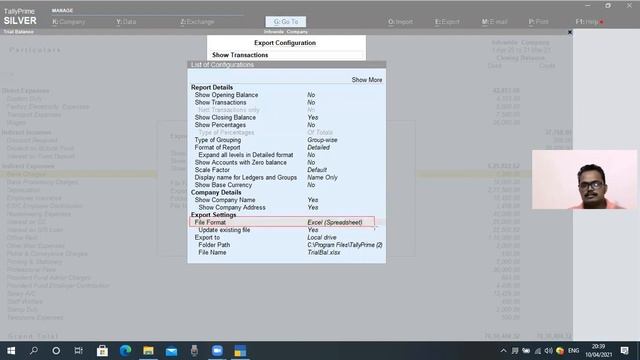Click the Show More link
This screenshot has height=360, width=640.
pyautogui.click(x=367, y=80)
